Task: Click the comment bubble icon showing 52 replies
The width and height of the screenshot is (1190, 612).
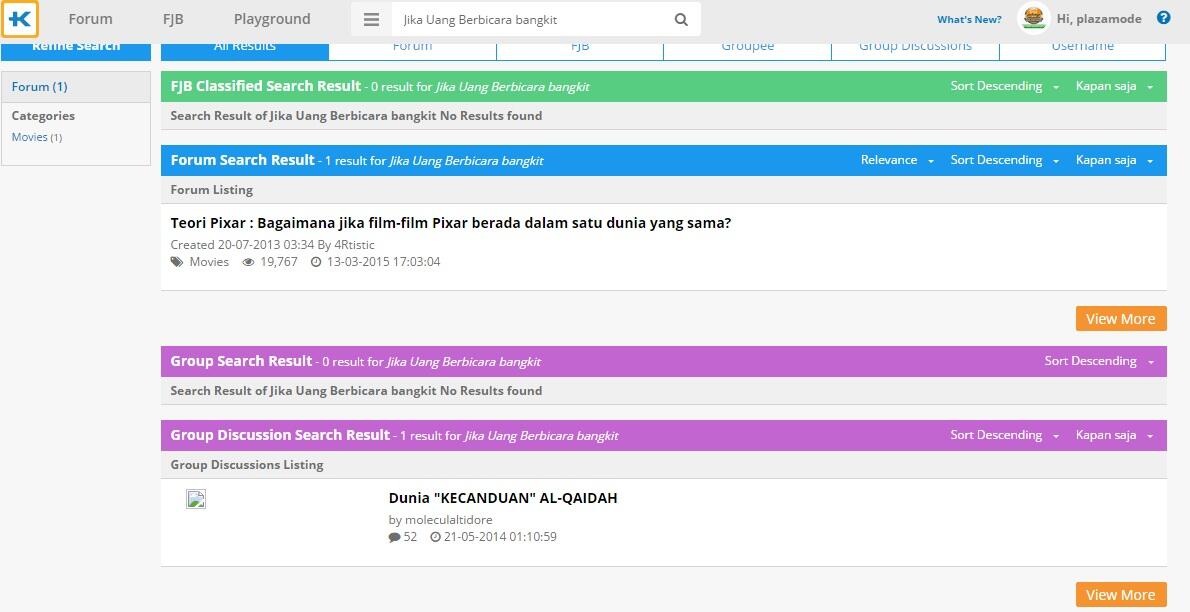Action: [395, 536]
